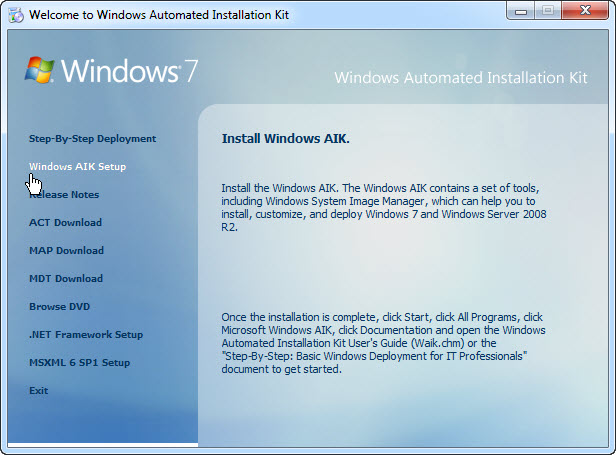
Task: Click the paragraph starting 'Install the Windows AIK'
Action: click(x=383, y=207)
